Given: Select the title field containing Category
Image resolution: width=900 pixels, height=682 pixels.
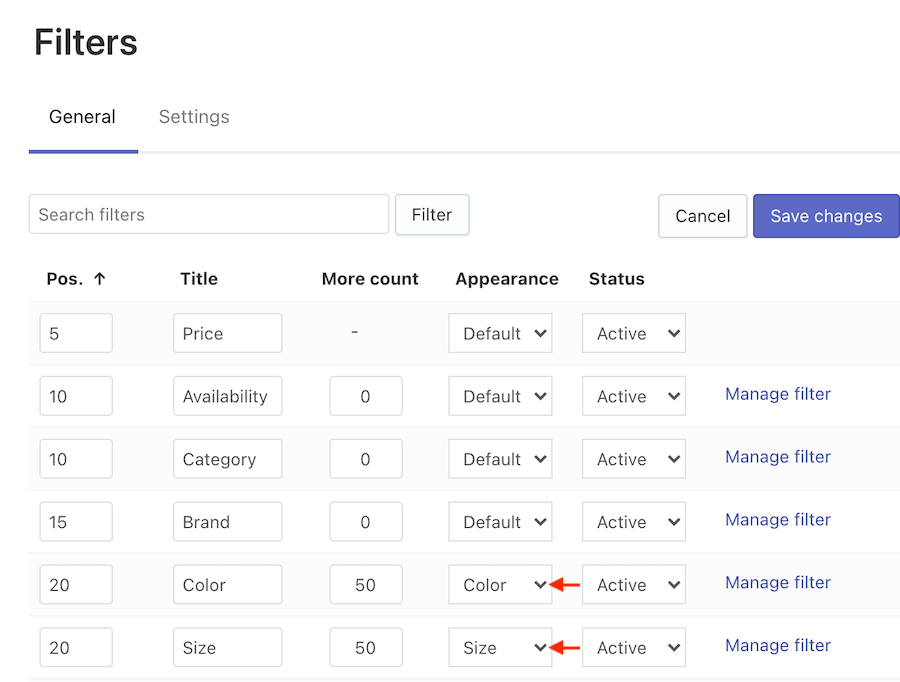Looking at the screenshot, I should (227, 458).
